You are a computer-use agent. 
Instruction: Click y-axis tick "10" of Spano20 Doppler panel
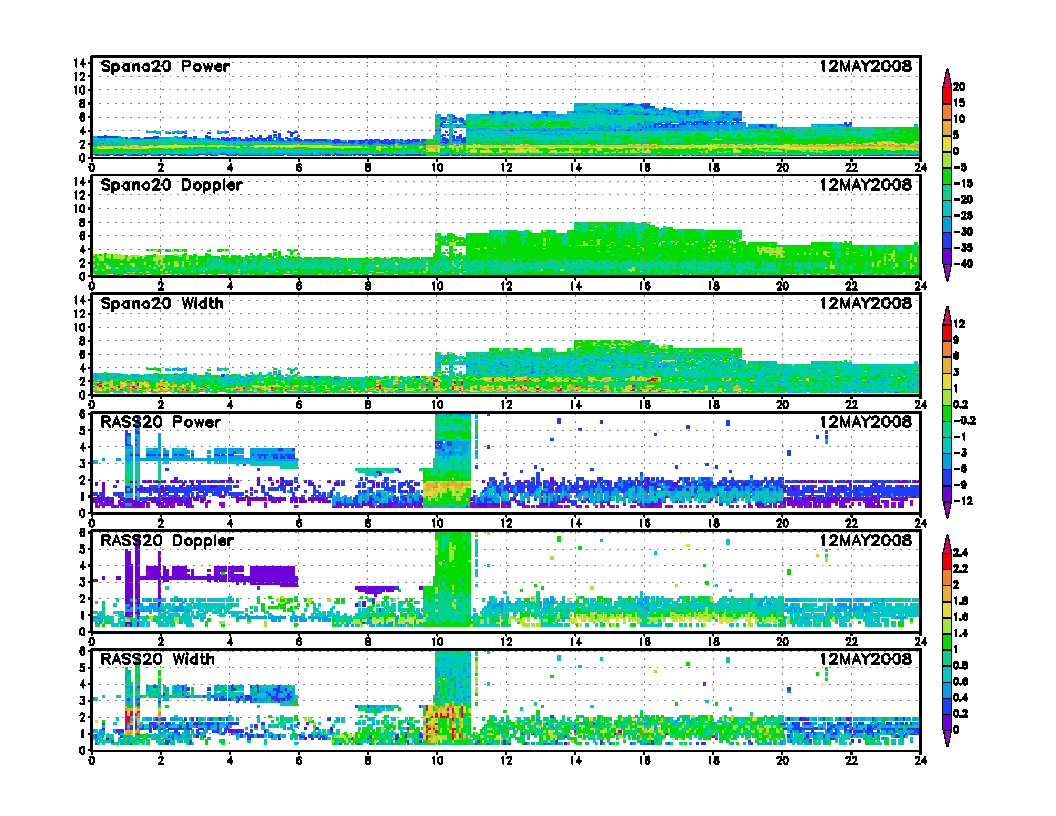pyautogui.click(x=79, y=209)
